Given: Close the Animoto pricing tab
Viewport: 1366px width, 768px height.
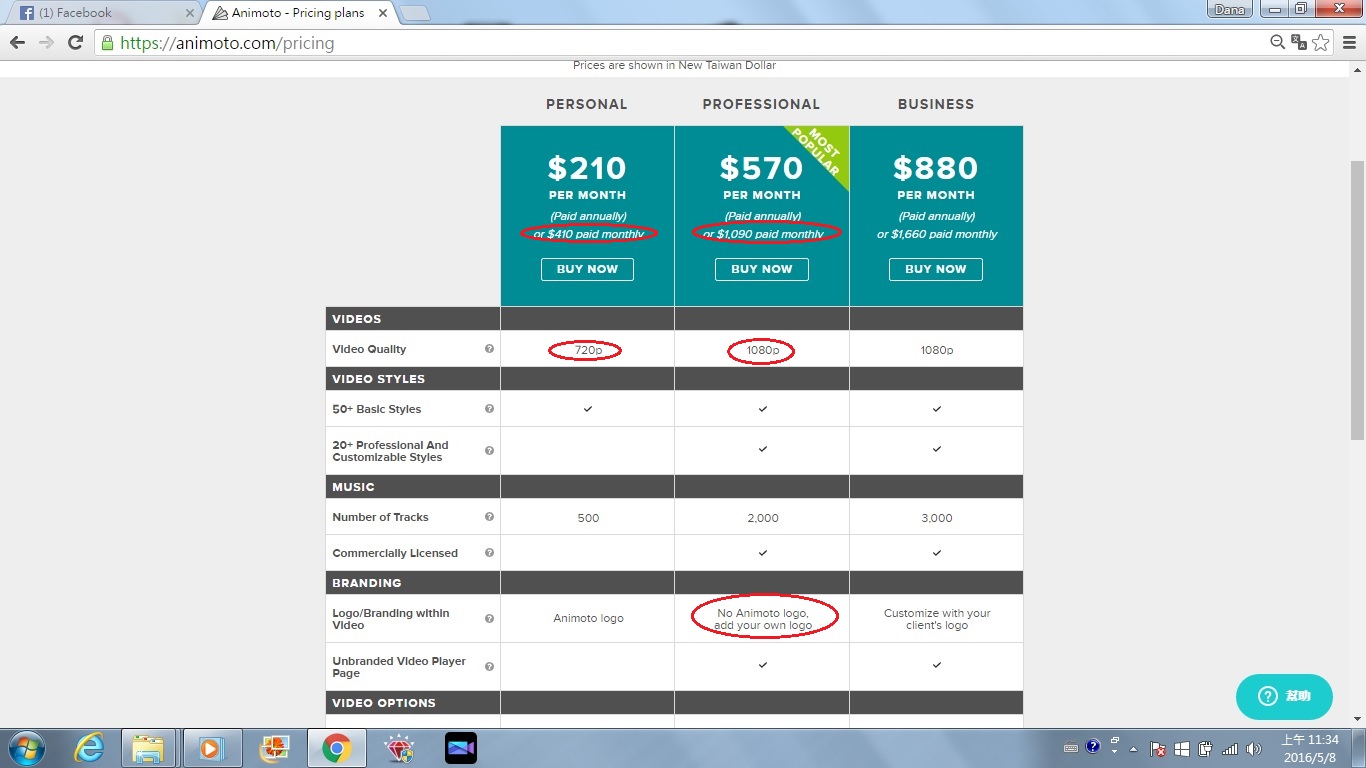Looking at the screenshot, I should (383, 13).
